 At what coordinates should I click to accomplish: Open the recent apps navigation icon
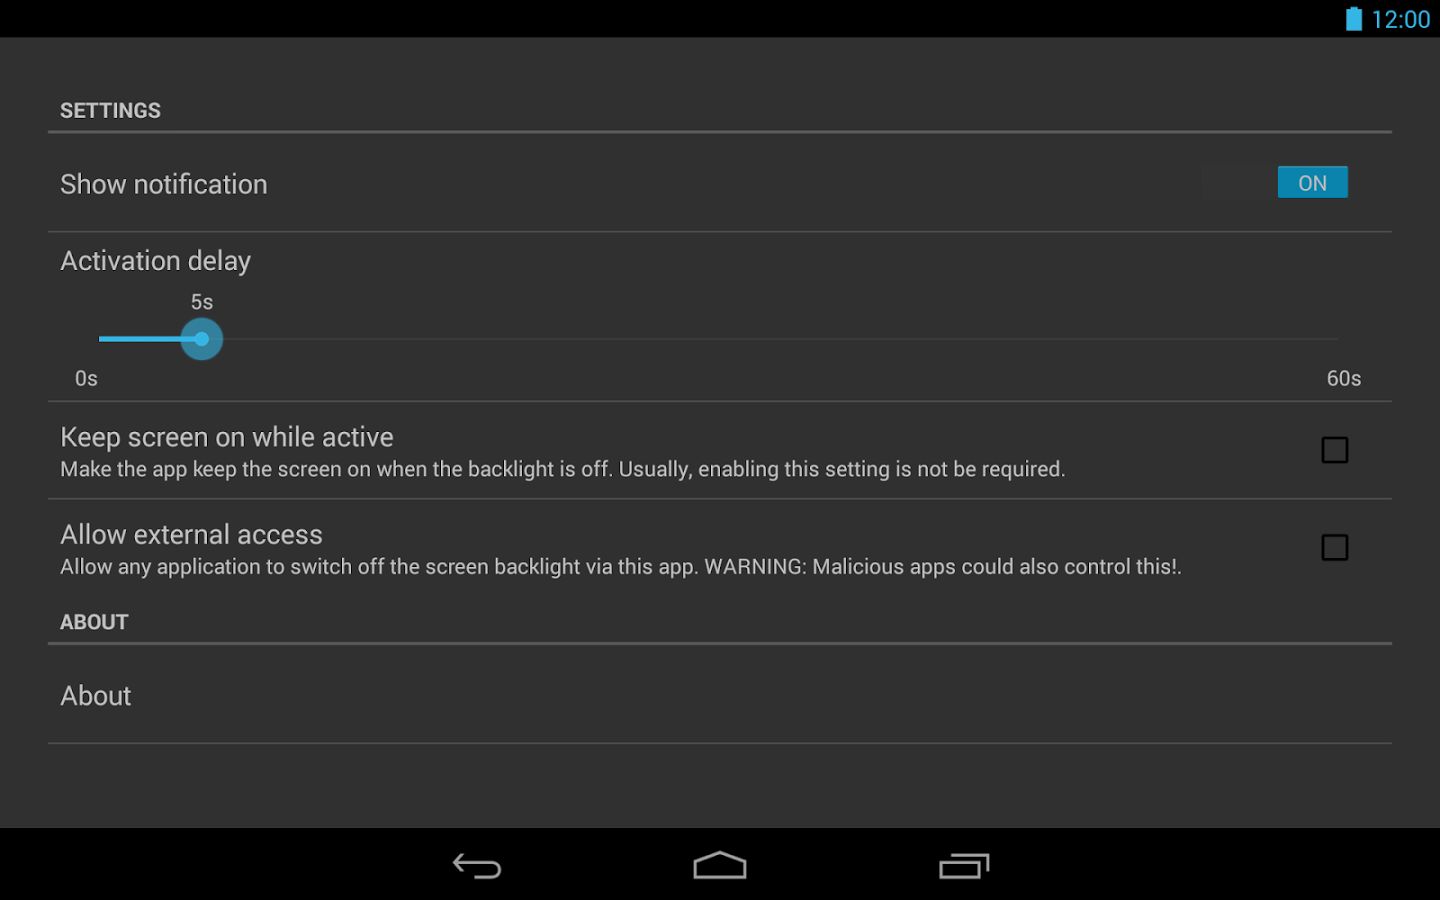(964, 865)
